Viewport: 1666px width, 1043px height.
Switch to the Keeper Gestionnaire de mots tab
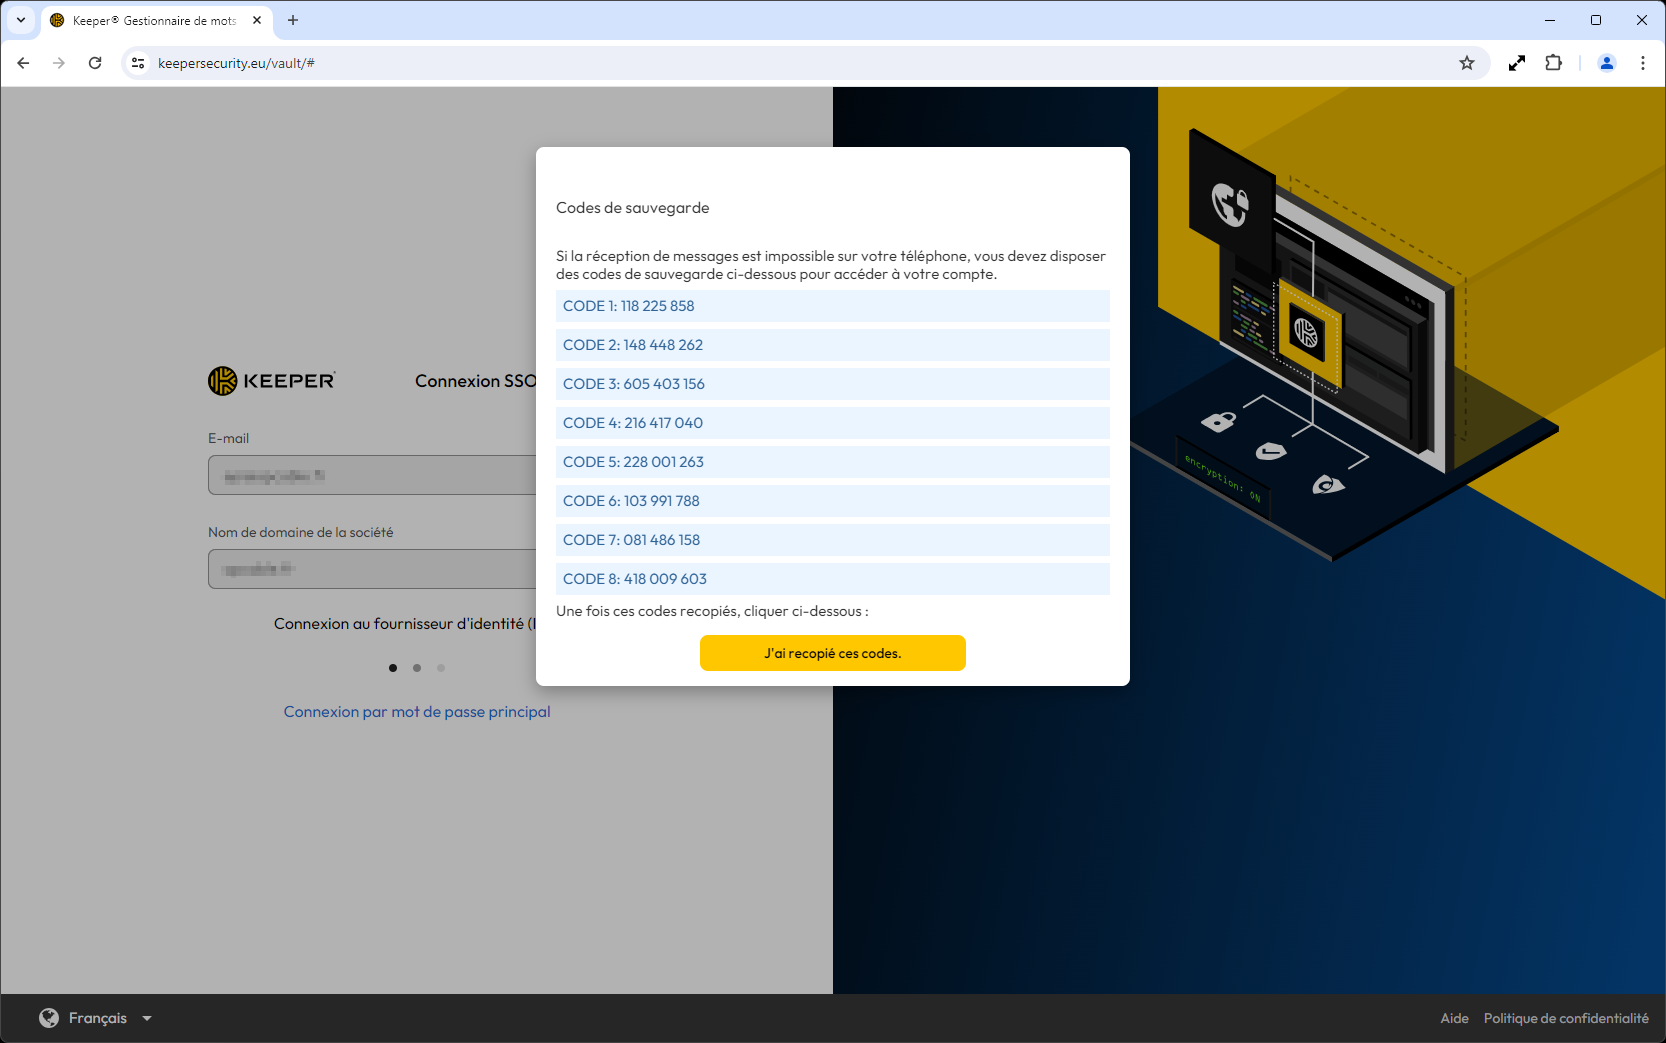click(x=154, y=20)
